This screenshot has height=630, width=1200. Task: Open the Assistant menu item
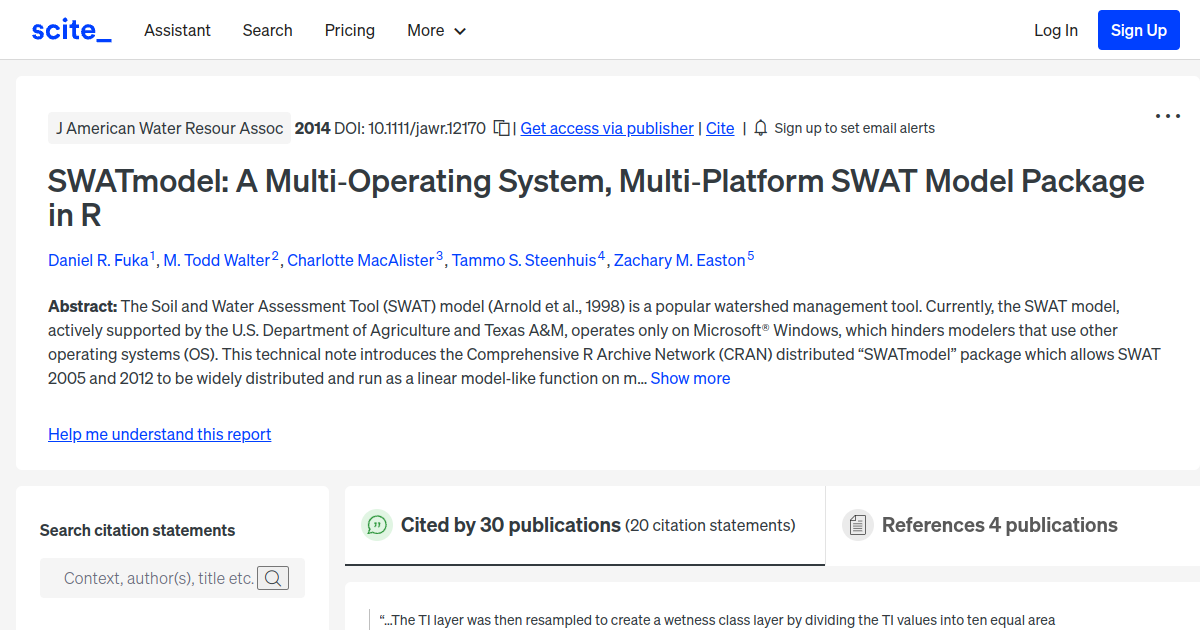pos(177,30)
